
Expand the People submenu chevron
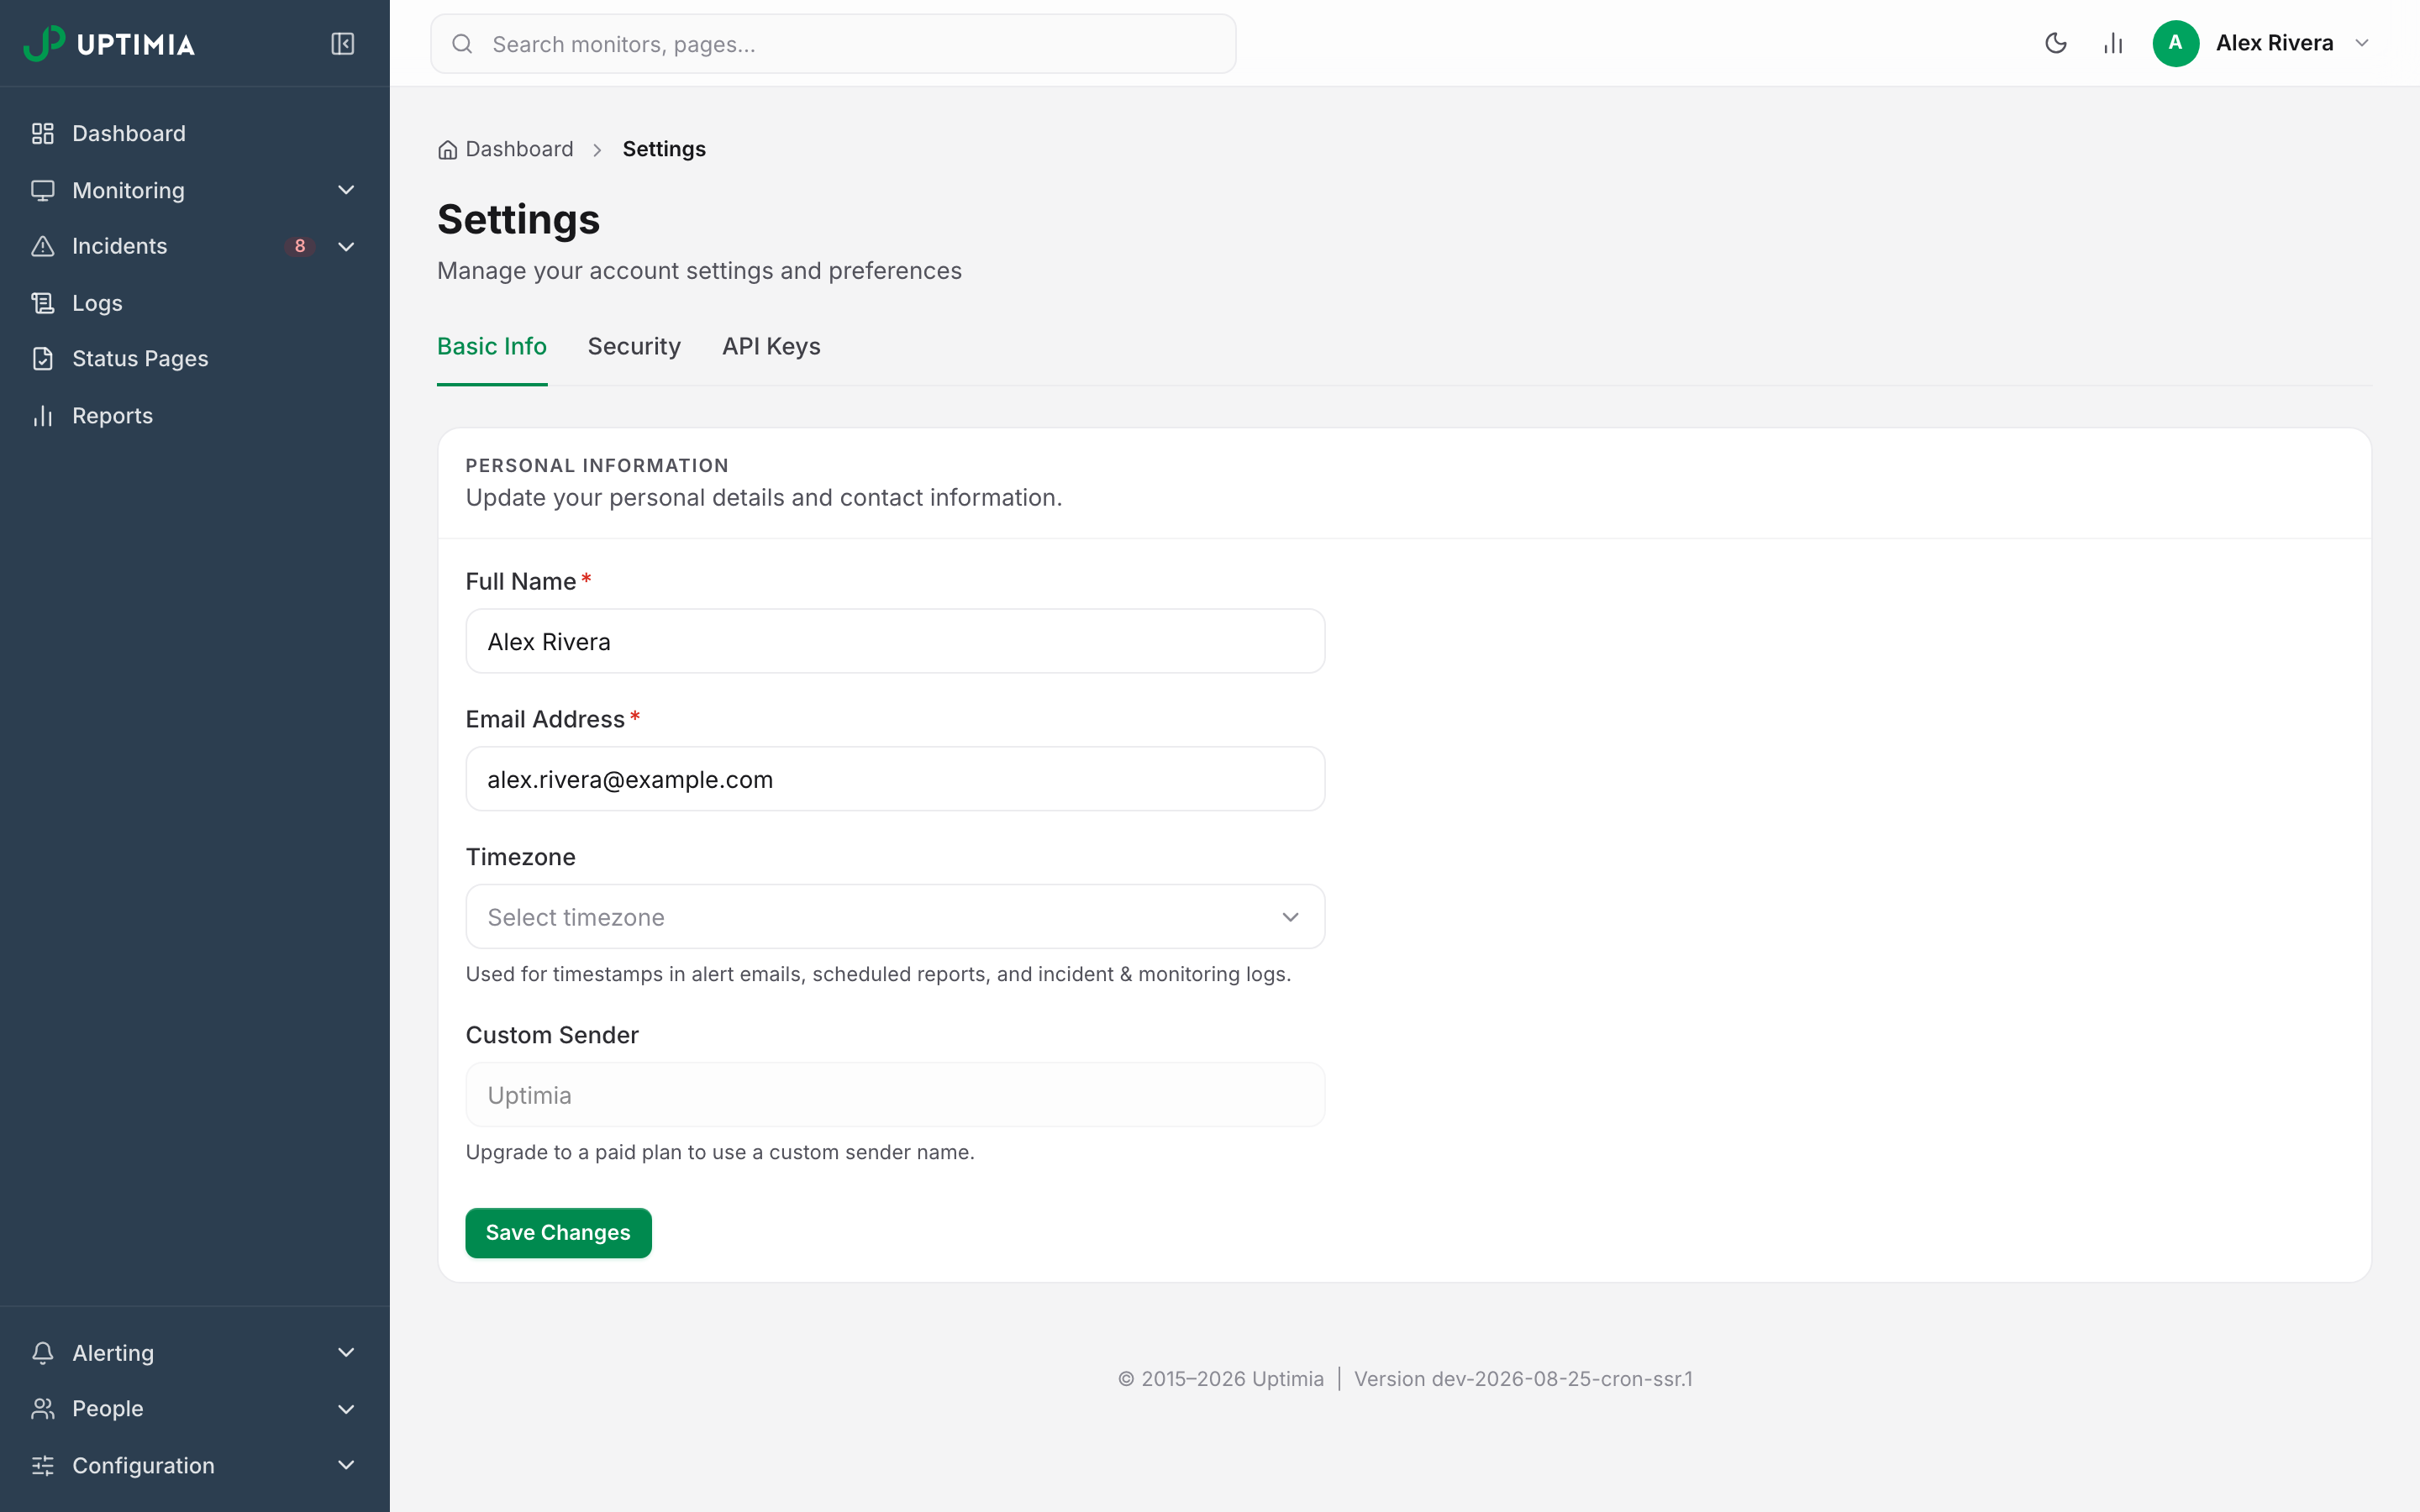[346, 1409]
